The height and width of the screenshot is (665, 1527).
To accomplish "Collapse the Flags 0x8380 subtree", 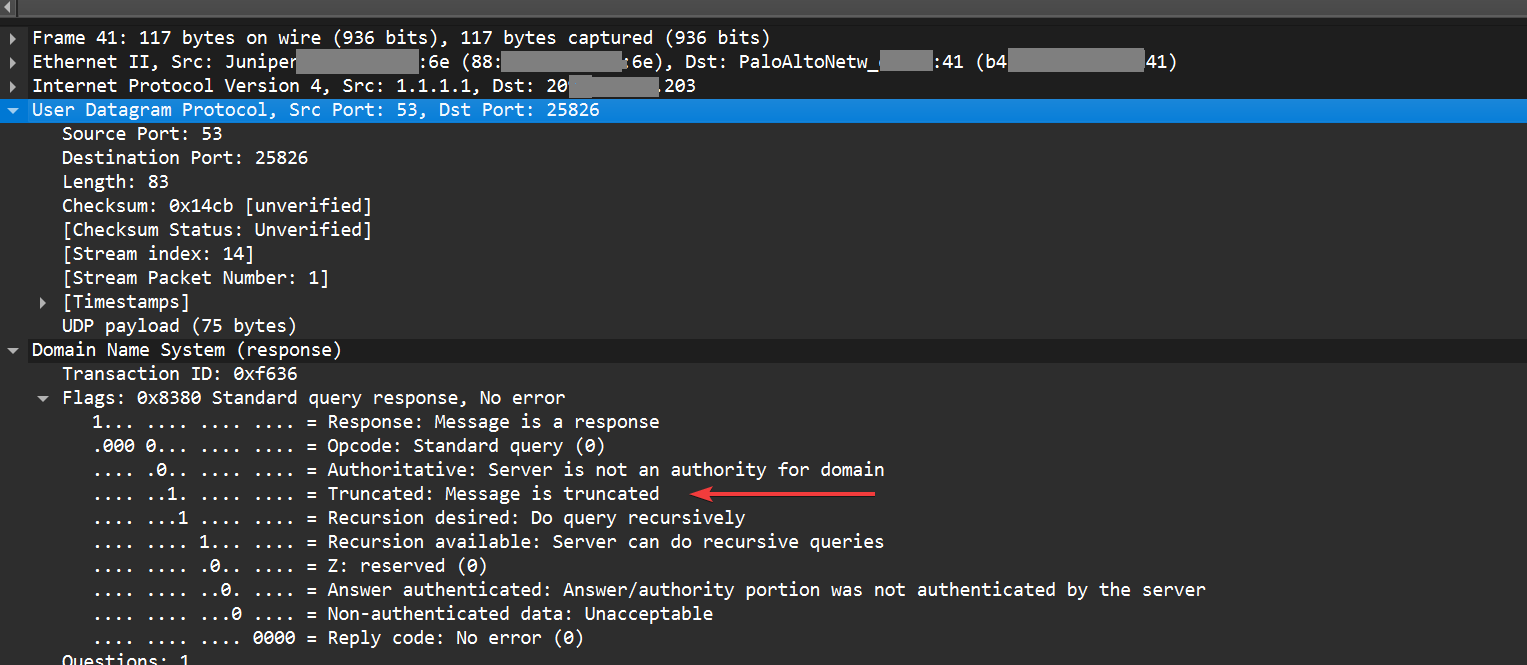I will [x=43, y=397].
